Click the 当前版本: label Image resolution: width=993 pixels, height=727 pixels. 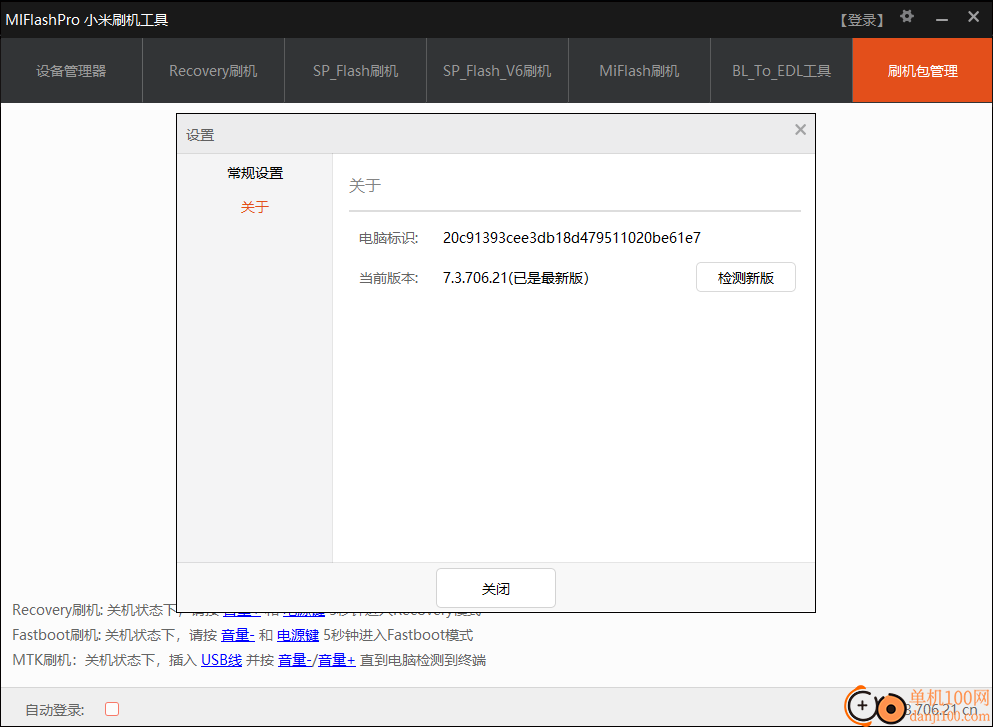(x=389, y=278)
